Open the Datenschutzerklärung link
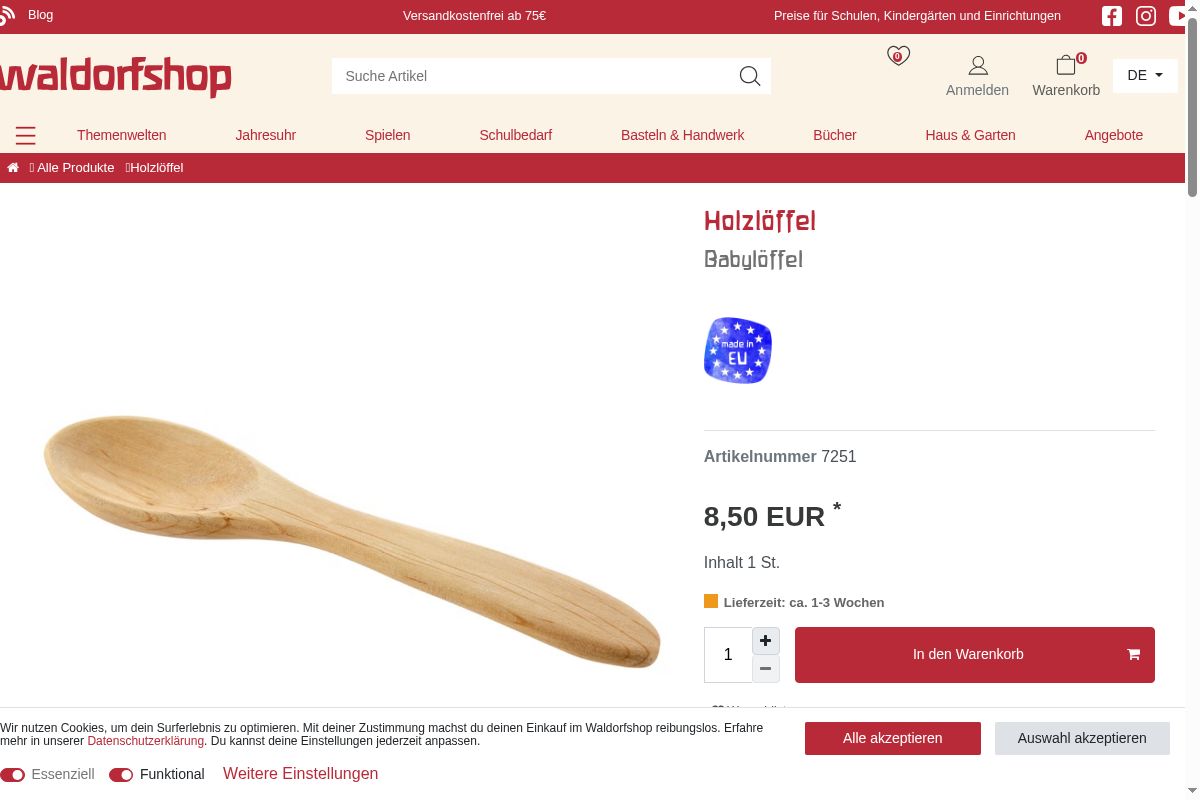The image size is (1200, 800). 146,741
